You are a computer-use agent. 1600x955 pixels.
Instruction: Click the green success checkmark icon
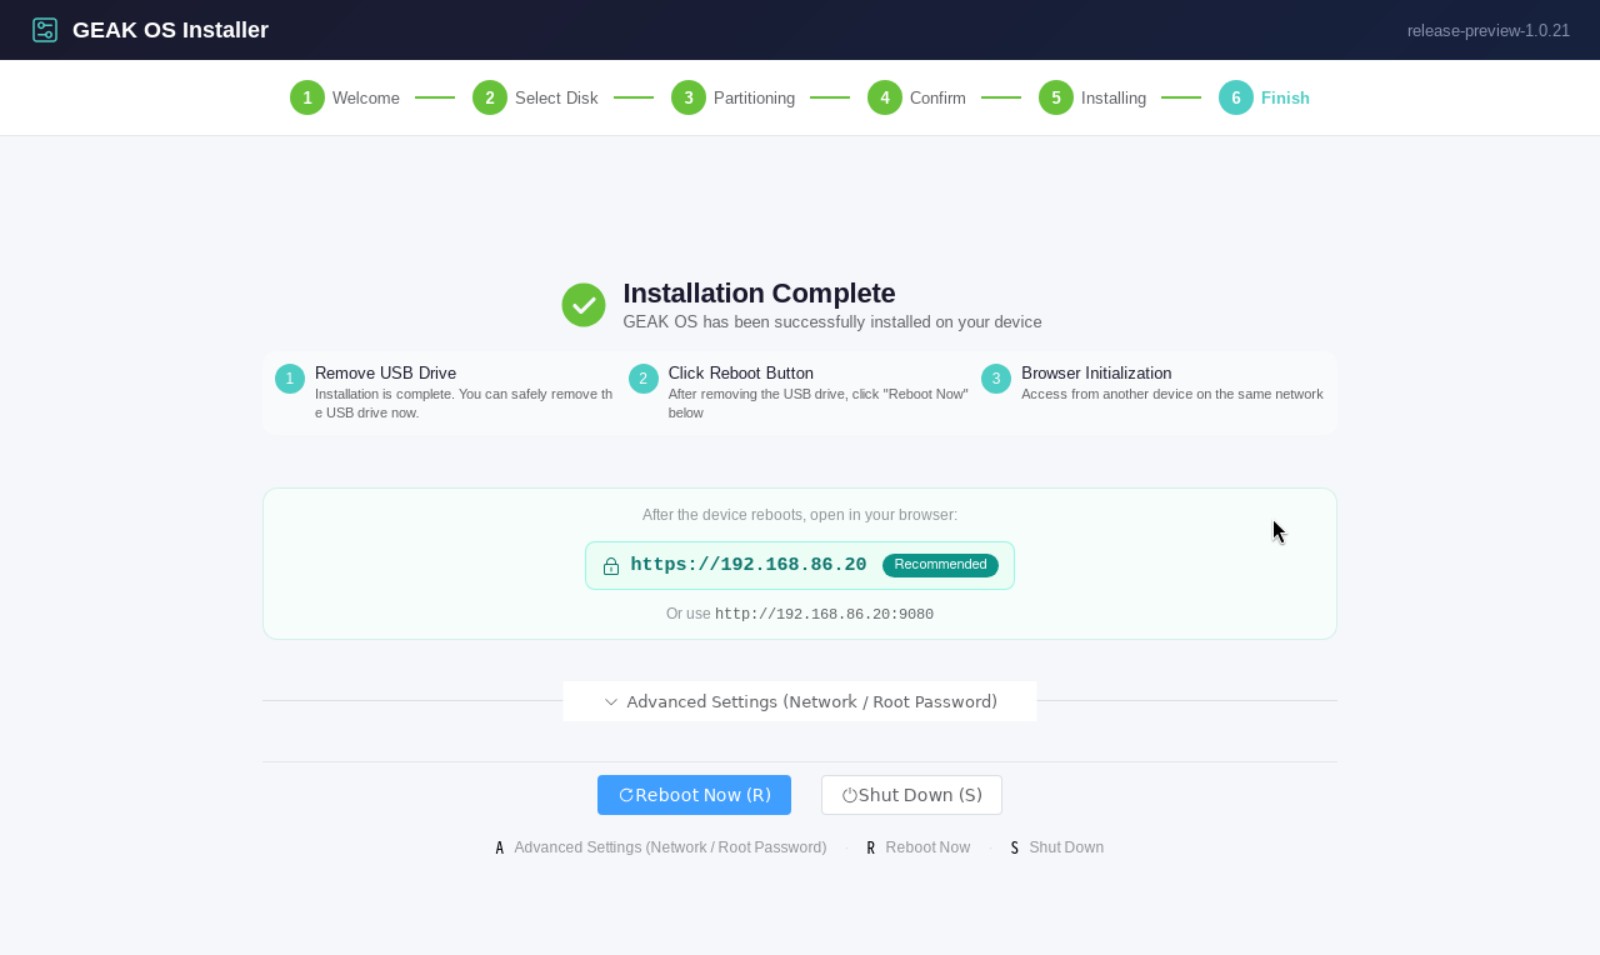(x=583, y=305)
